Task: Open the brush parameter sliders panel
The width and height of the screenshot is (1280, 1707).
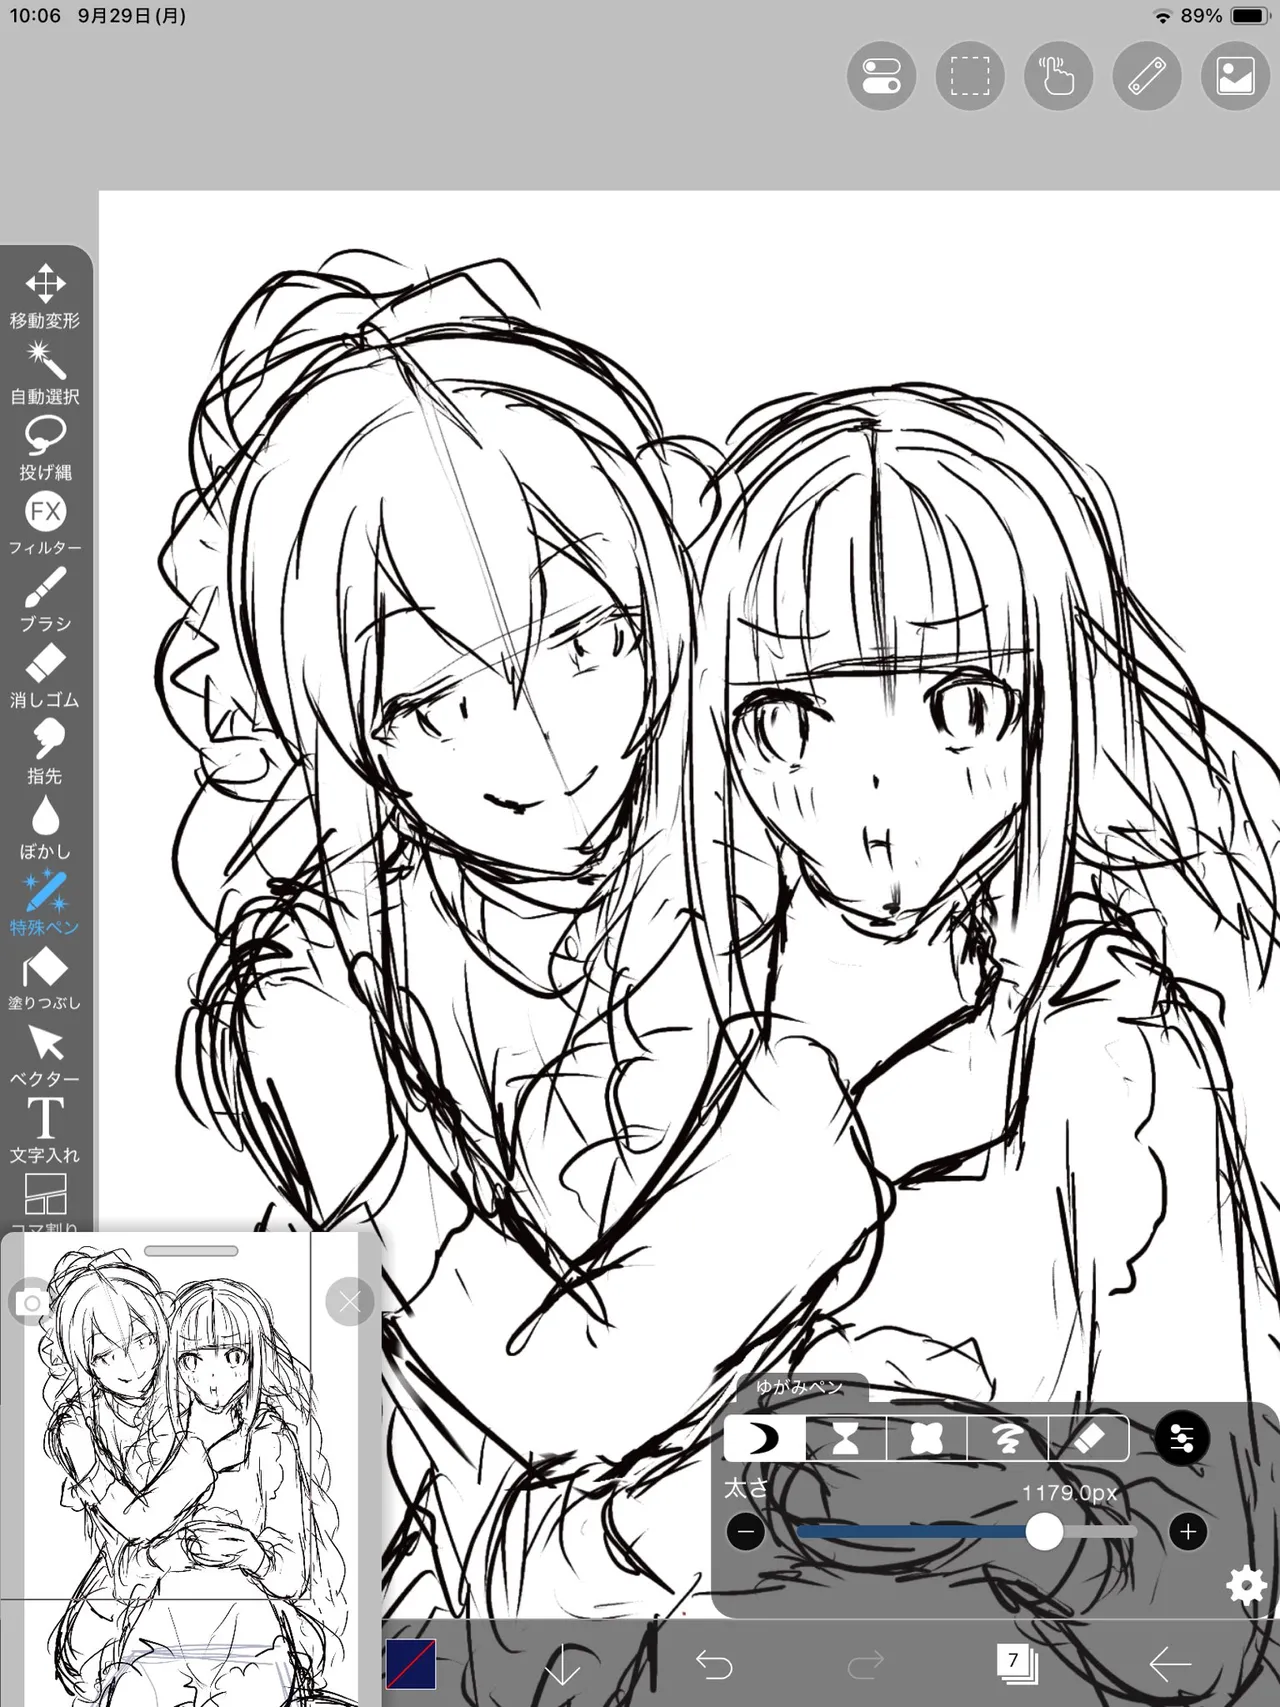Action: [1181, 1439]
